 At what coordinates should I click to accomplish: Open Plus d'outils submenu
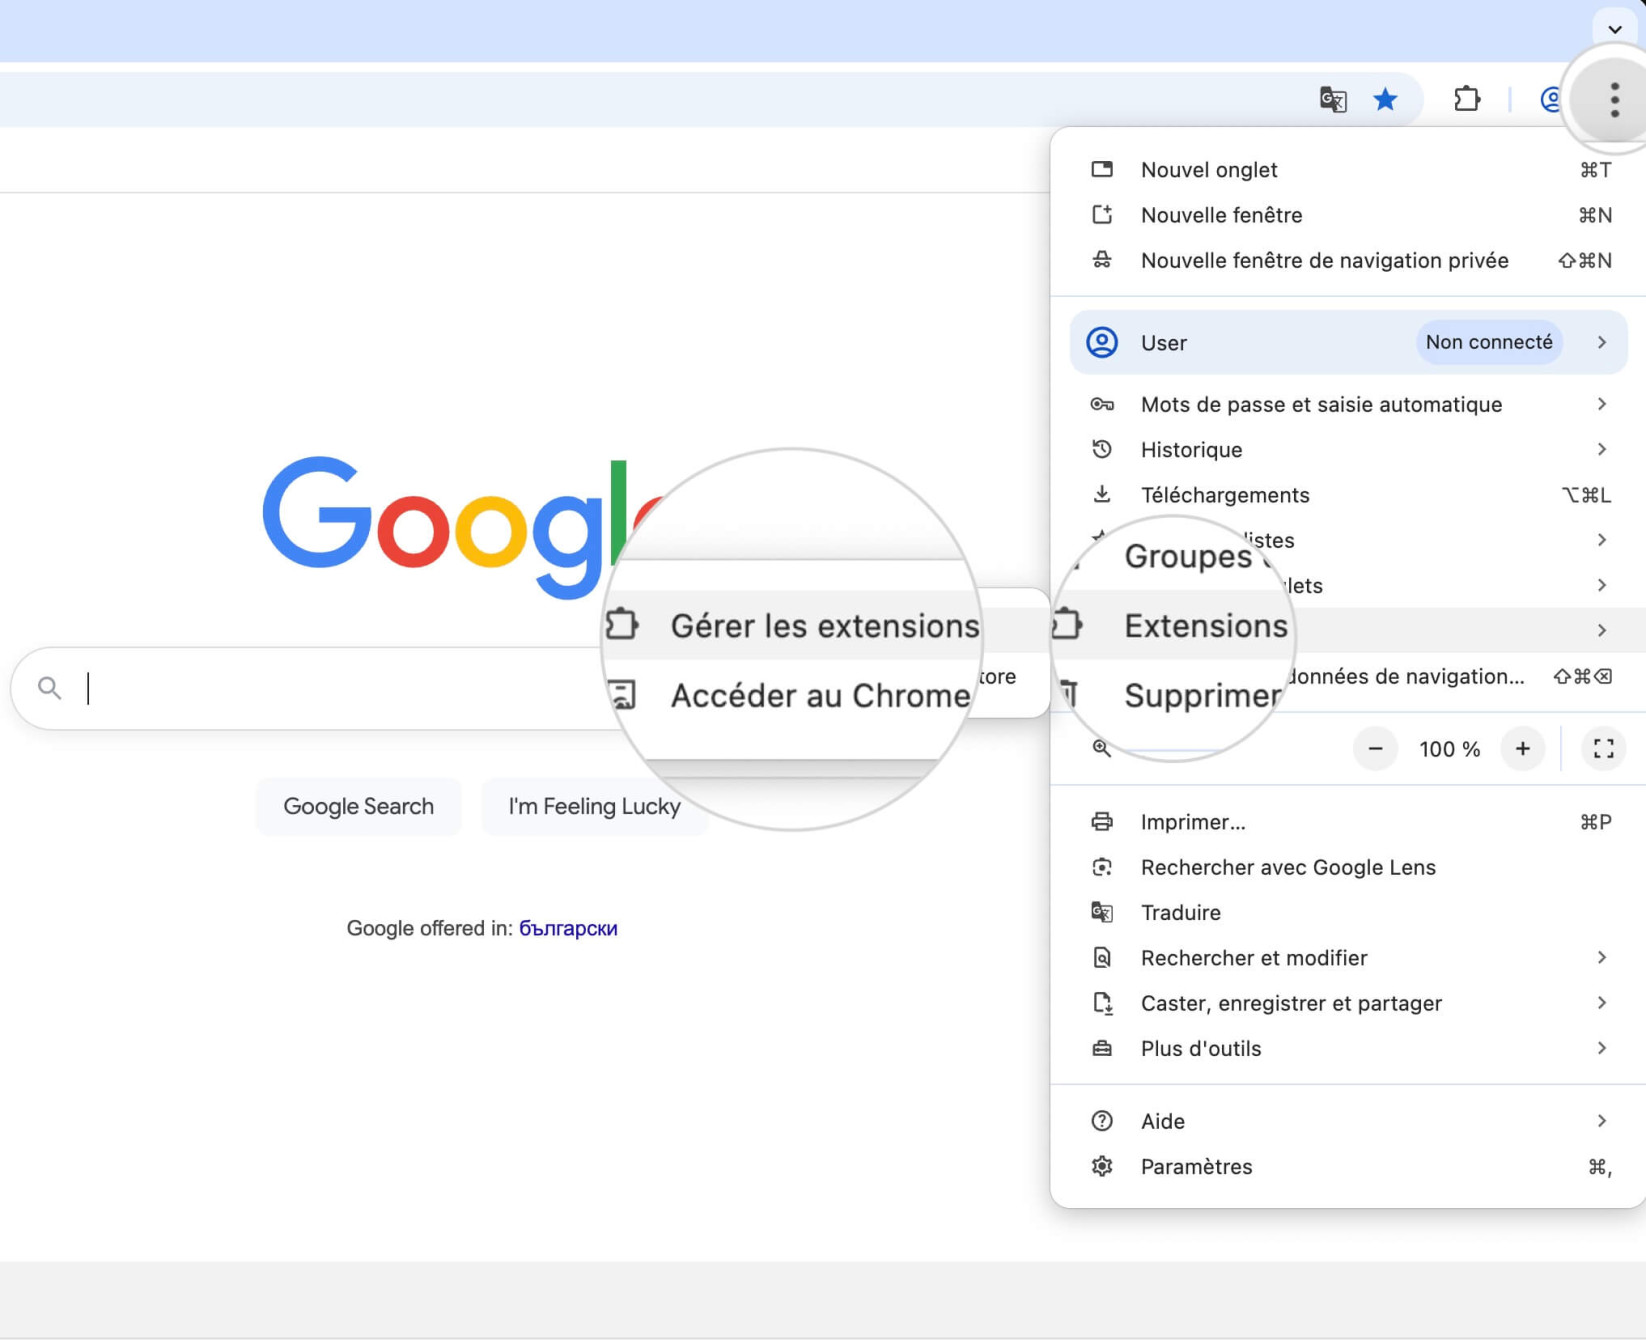pyautogui.click(x=1348, y=1048)
